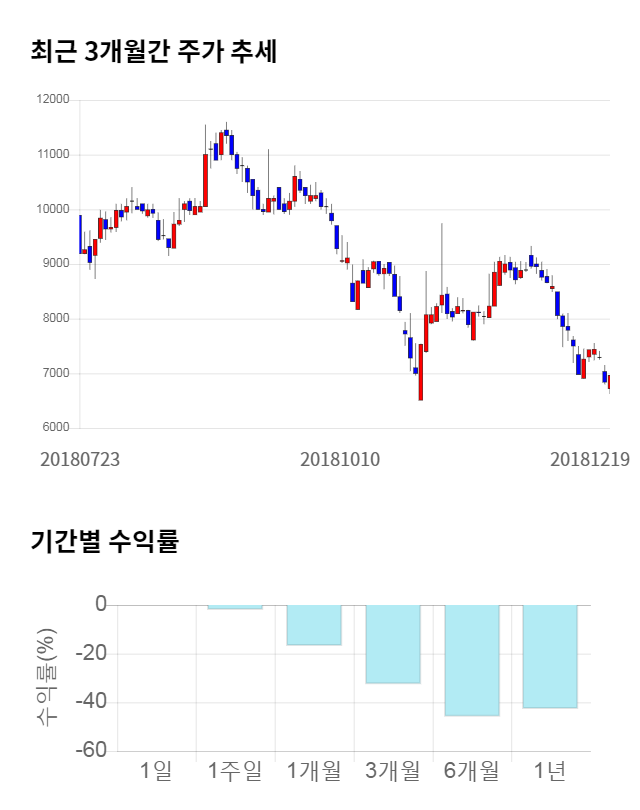Click the 6000 price axis label
The image size is (640, 810).
[x=54, y=428]
